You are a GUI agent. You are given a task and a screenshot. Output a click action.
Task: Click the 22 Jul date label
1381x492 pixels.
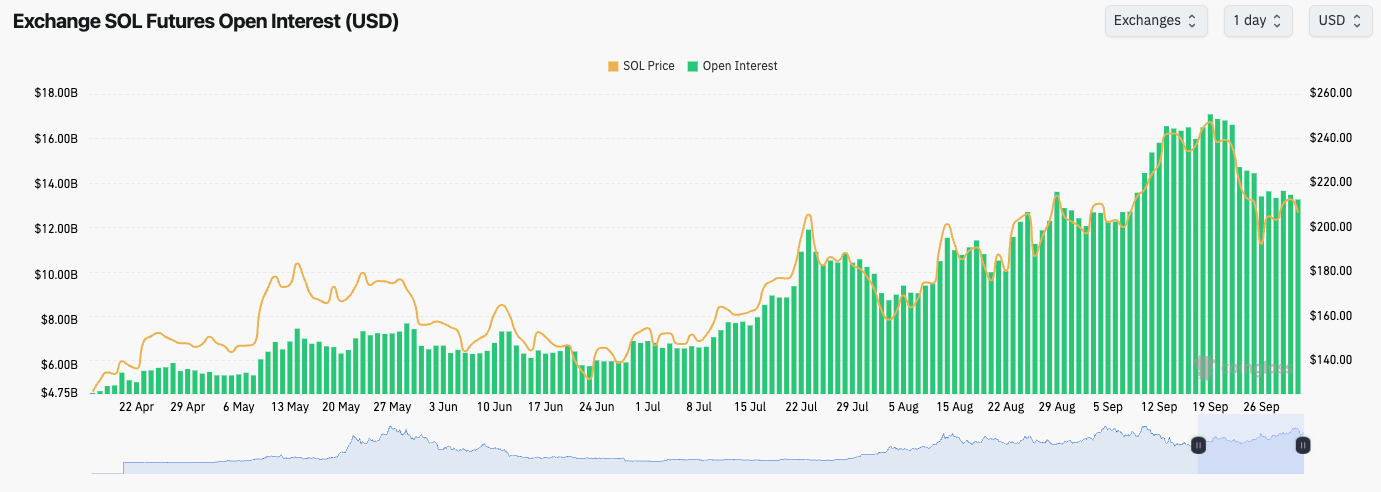pos(801,408)
